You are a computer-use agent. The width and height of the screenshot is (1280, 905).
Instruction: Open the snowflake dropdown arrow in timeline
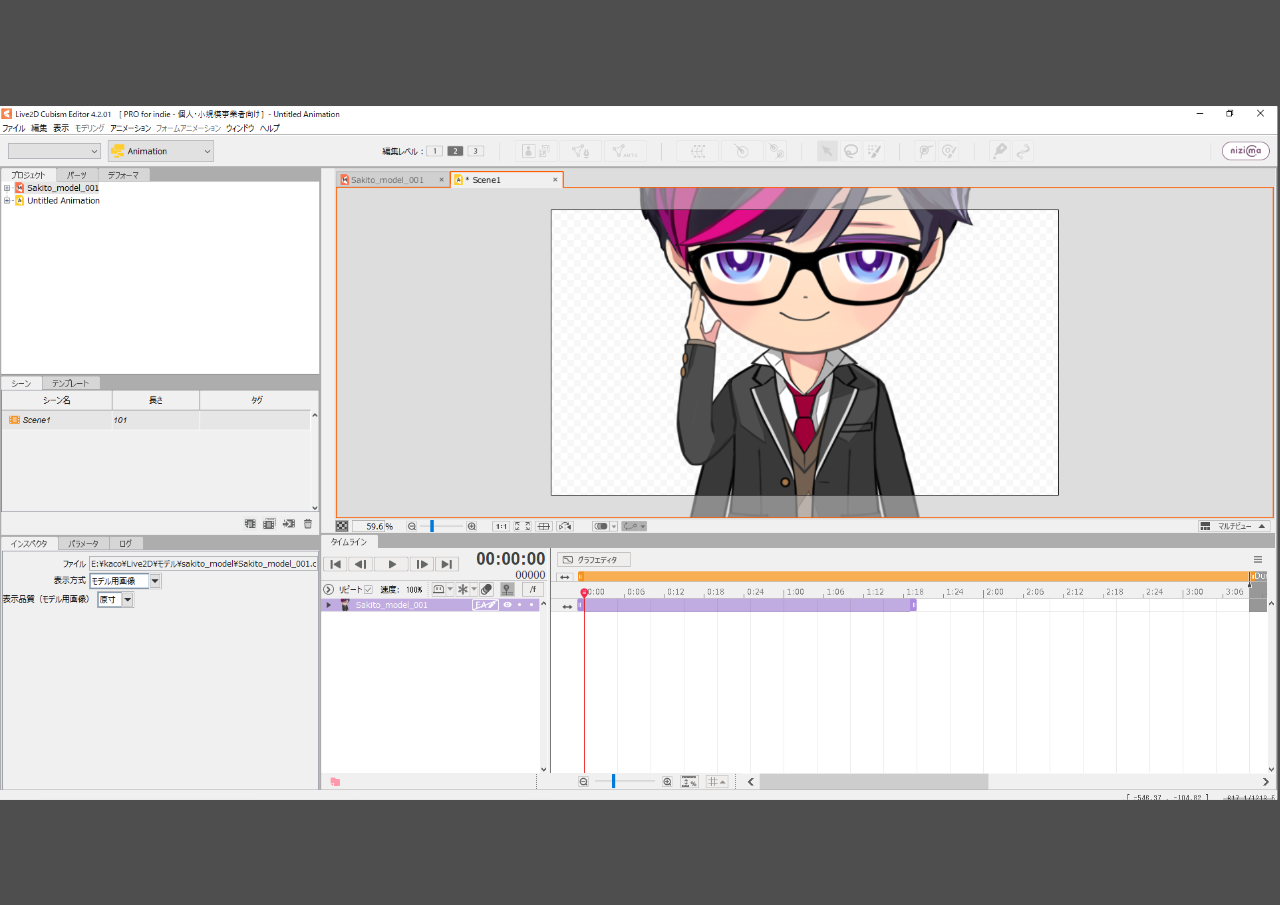click(x=474, y=590)
